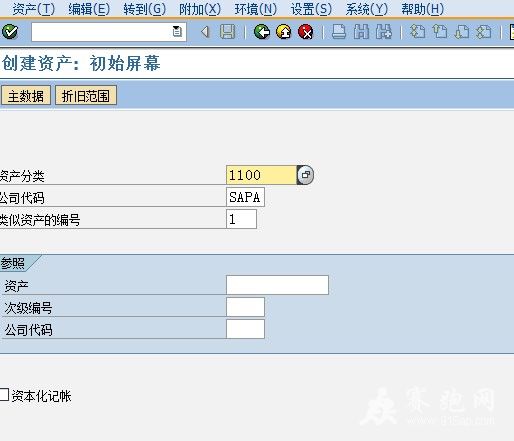Open the 设置(S) menu

tap(311, 9)
